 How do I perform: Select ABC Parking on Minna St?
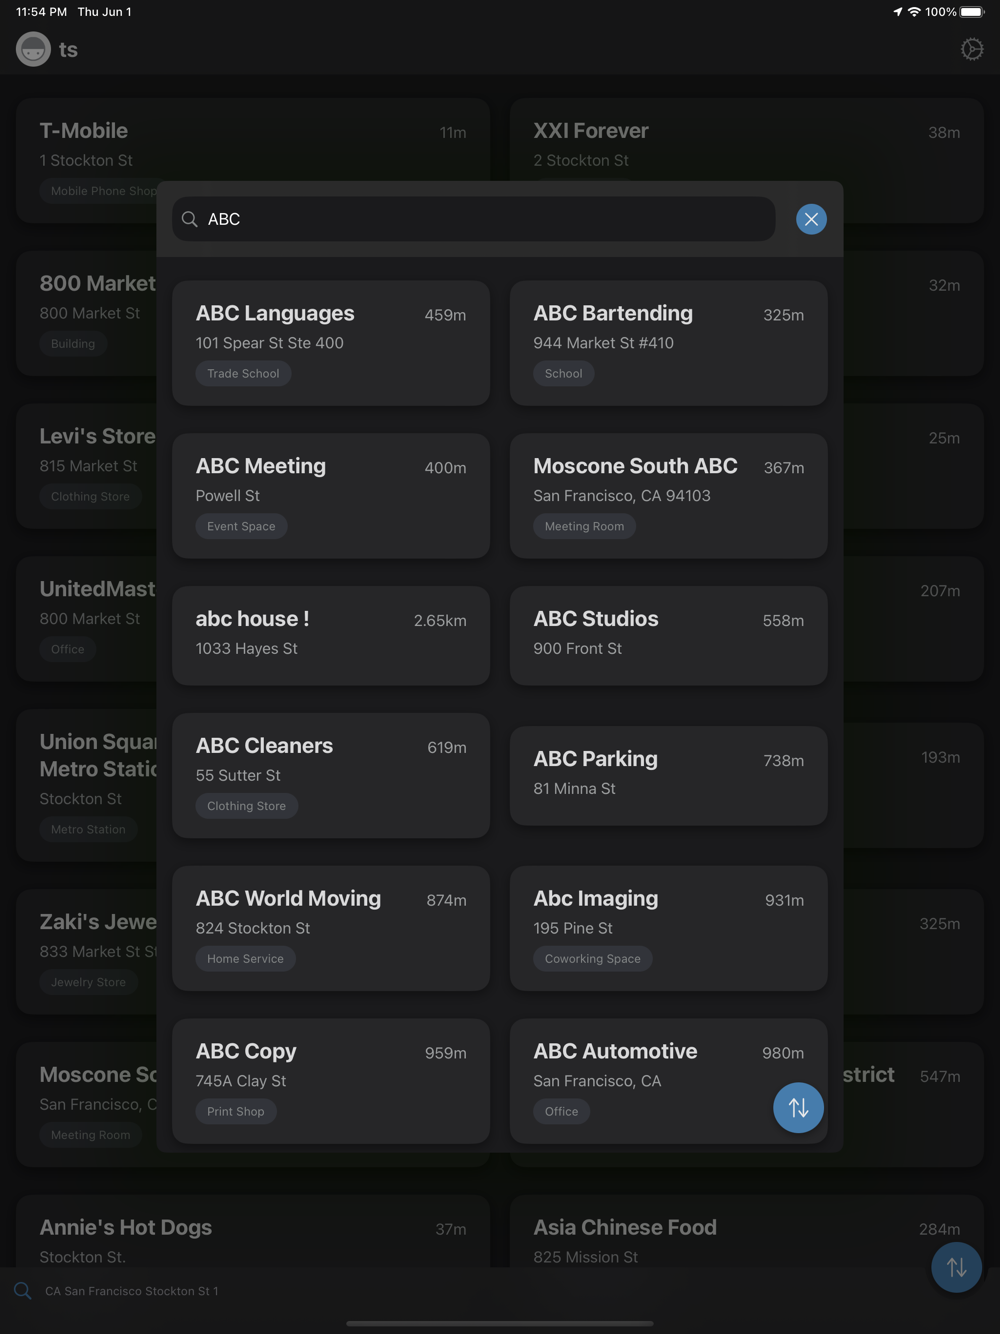point(669,776)
